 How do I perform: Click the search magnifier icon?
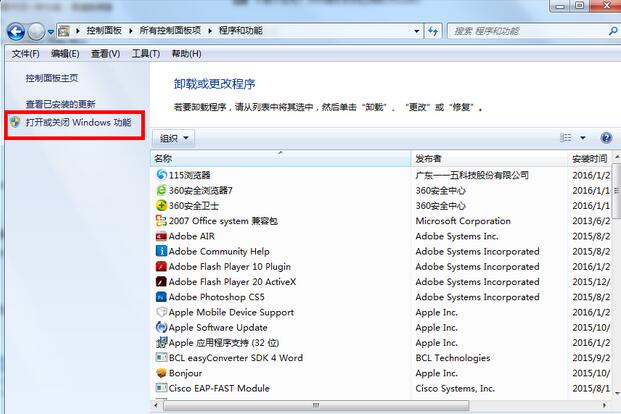[613, 31]
